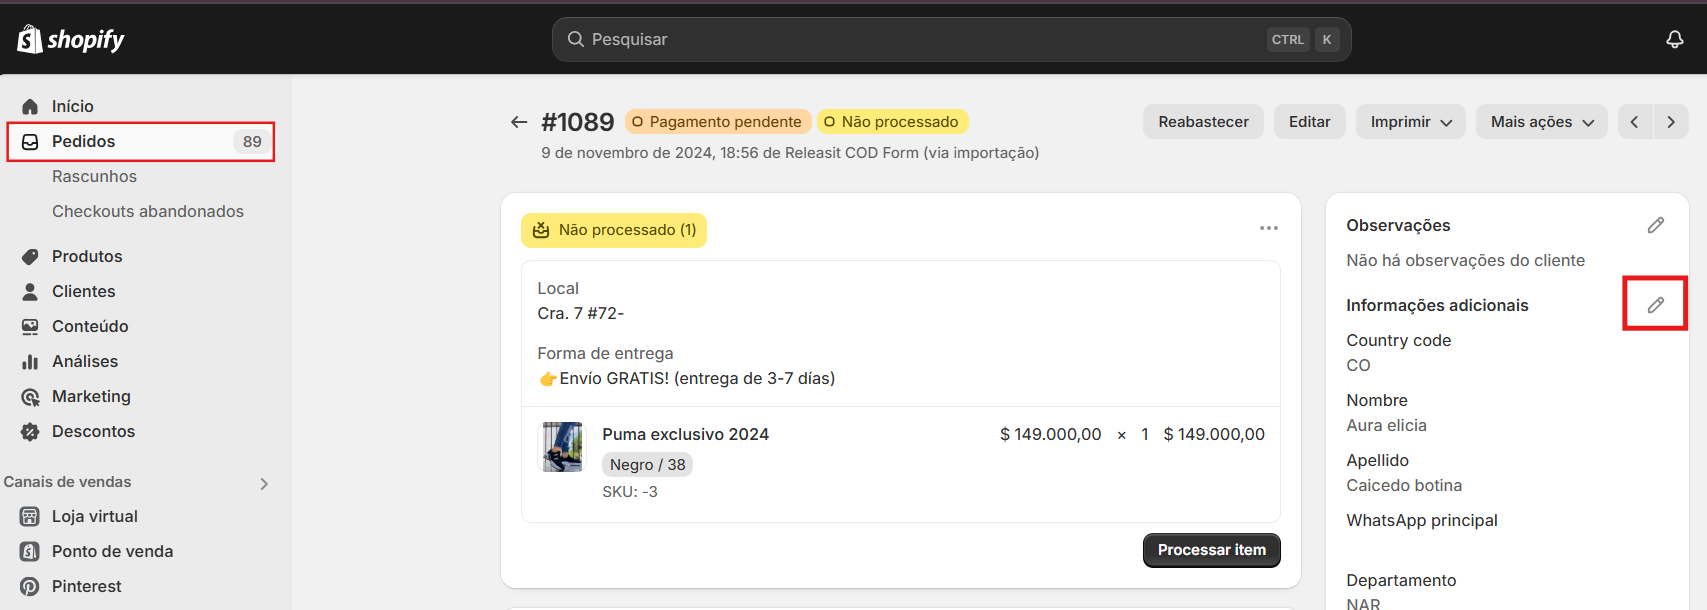
Task: Go back using the left arrow beside #1089
Action: 518,122
